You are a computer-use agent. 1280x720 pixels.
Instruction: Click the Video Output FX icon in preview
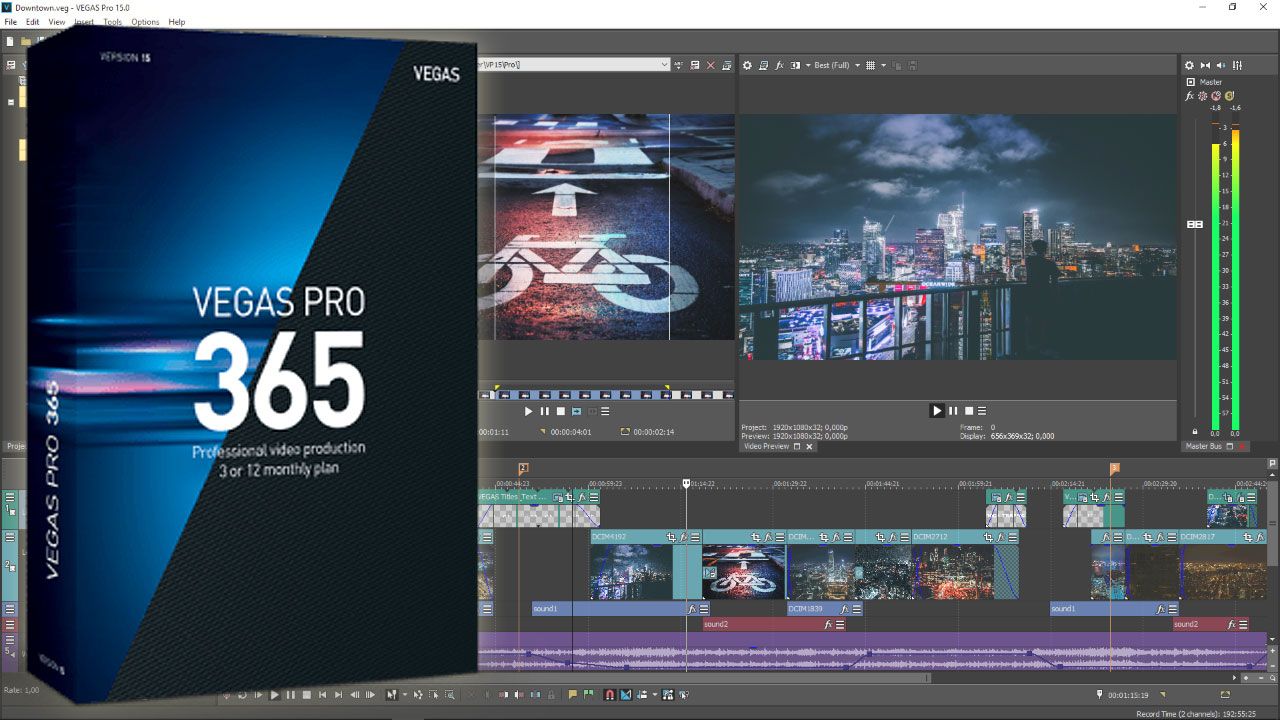(779, 65)
